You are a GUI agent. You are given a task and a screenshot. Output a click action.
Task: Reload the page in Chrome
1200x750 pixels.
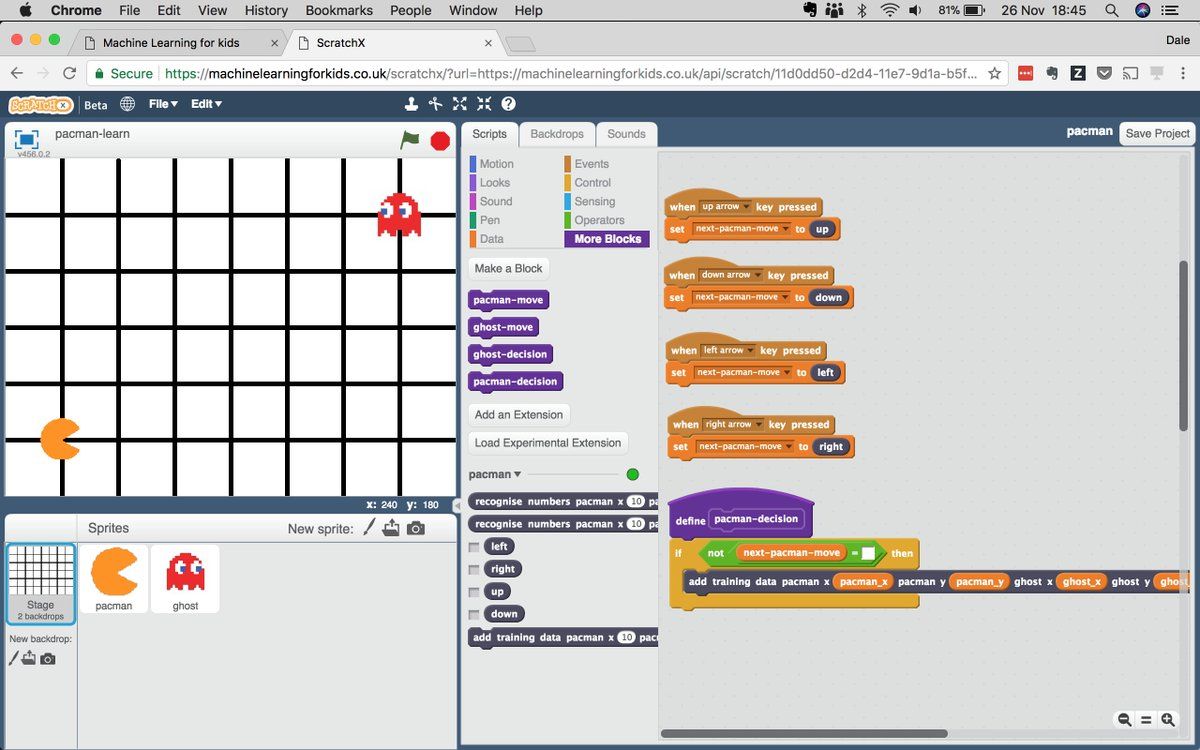tap(69, 73)
